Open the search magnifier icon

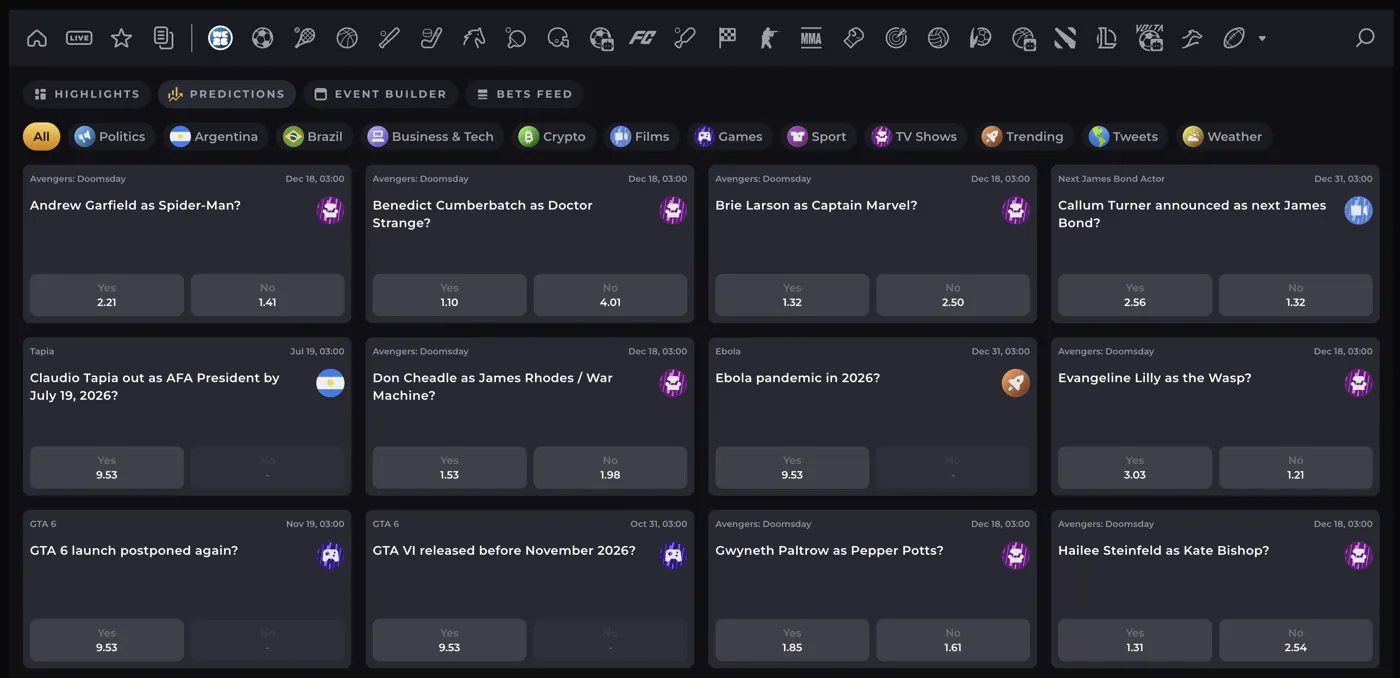1365,38
